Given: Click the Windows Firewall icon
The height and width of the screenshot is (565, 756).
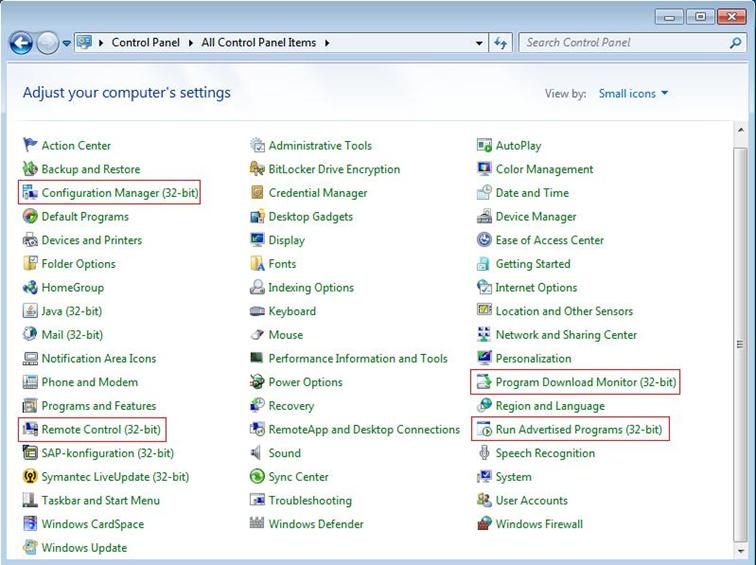Looking at the screenshot, I should pos(484,524).
